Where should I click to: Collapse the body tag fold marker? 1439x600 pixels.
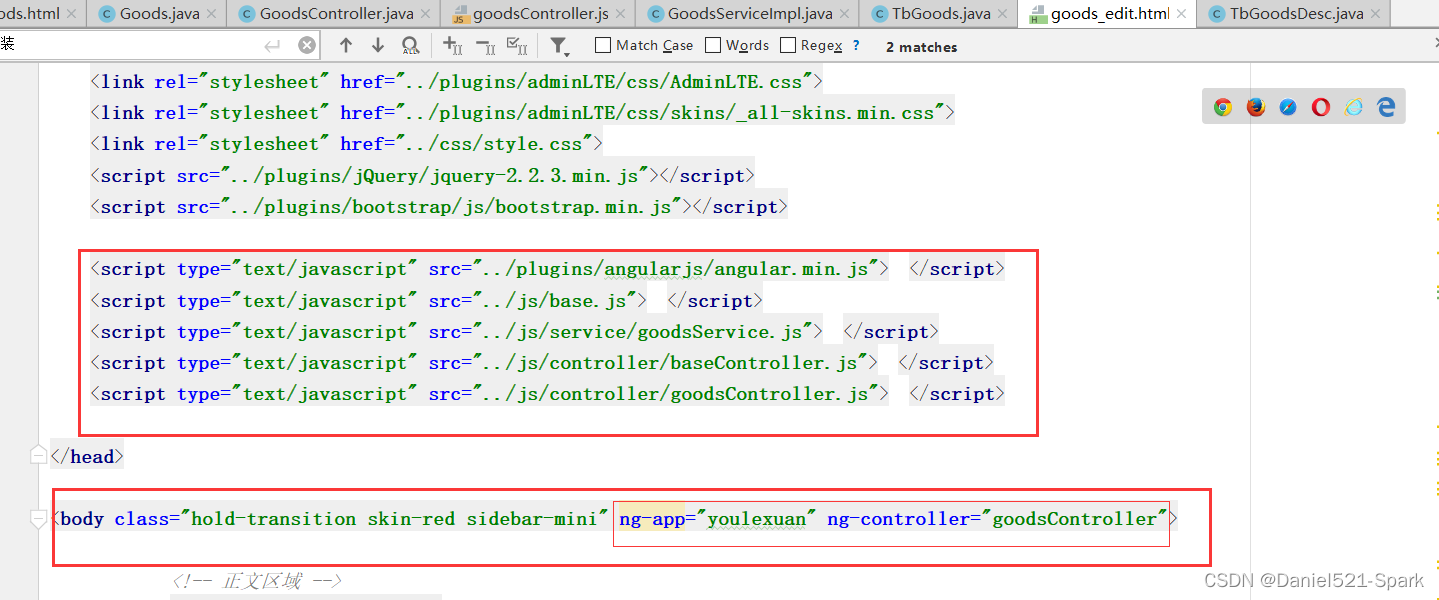click(38, 519)
